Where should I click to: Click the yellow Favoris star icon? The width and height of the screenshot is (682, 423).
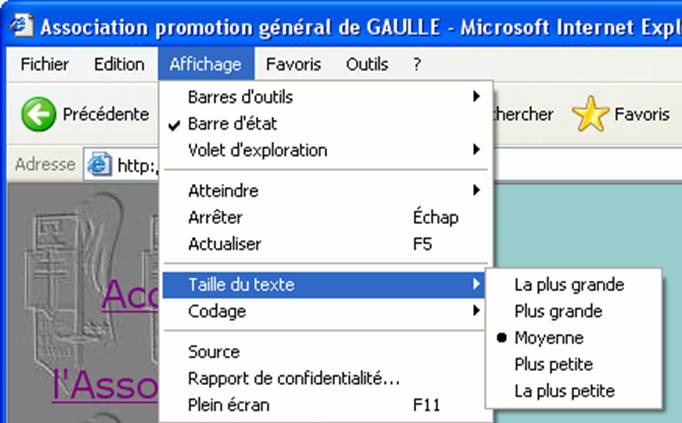(590, 114)
